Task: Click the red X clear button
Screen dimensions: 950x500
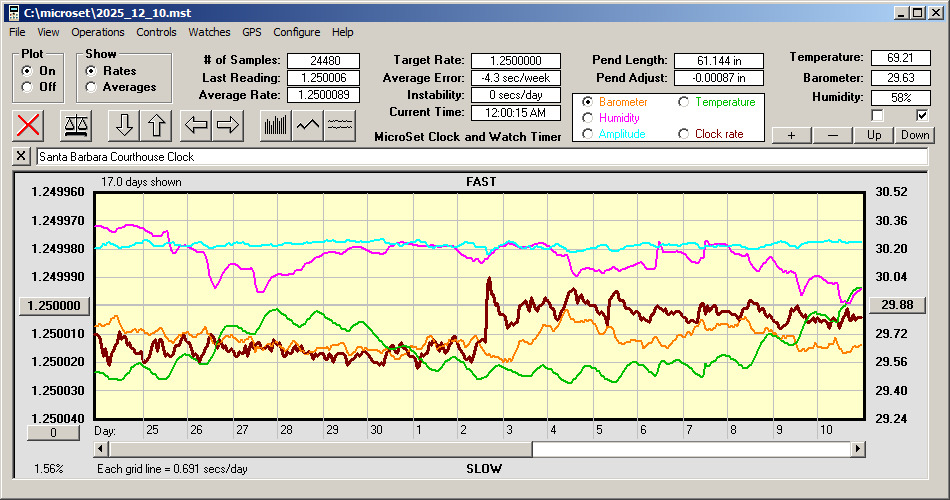Action: point(30,125)
